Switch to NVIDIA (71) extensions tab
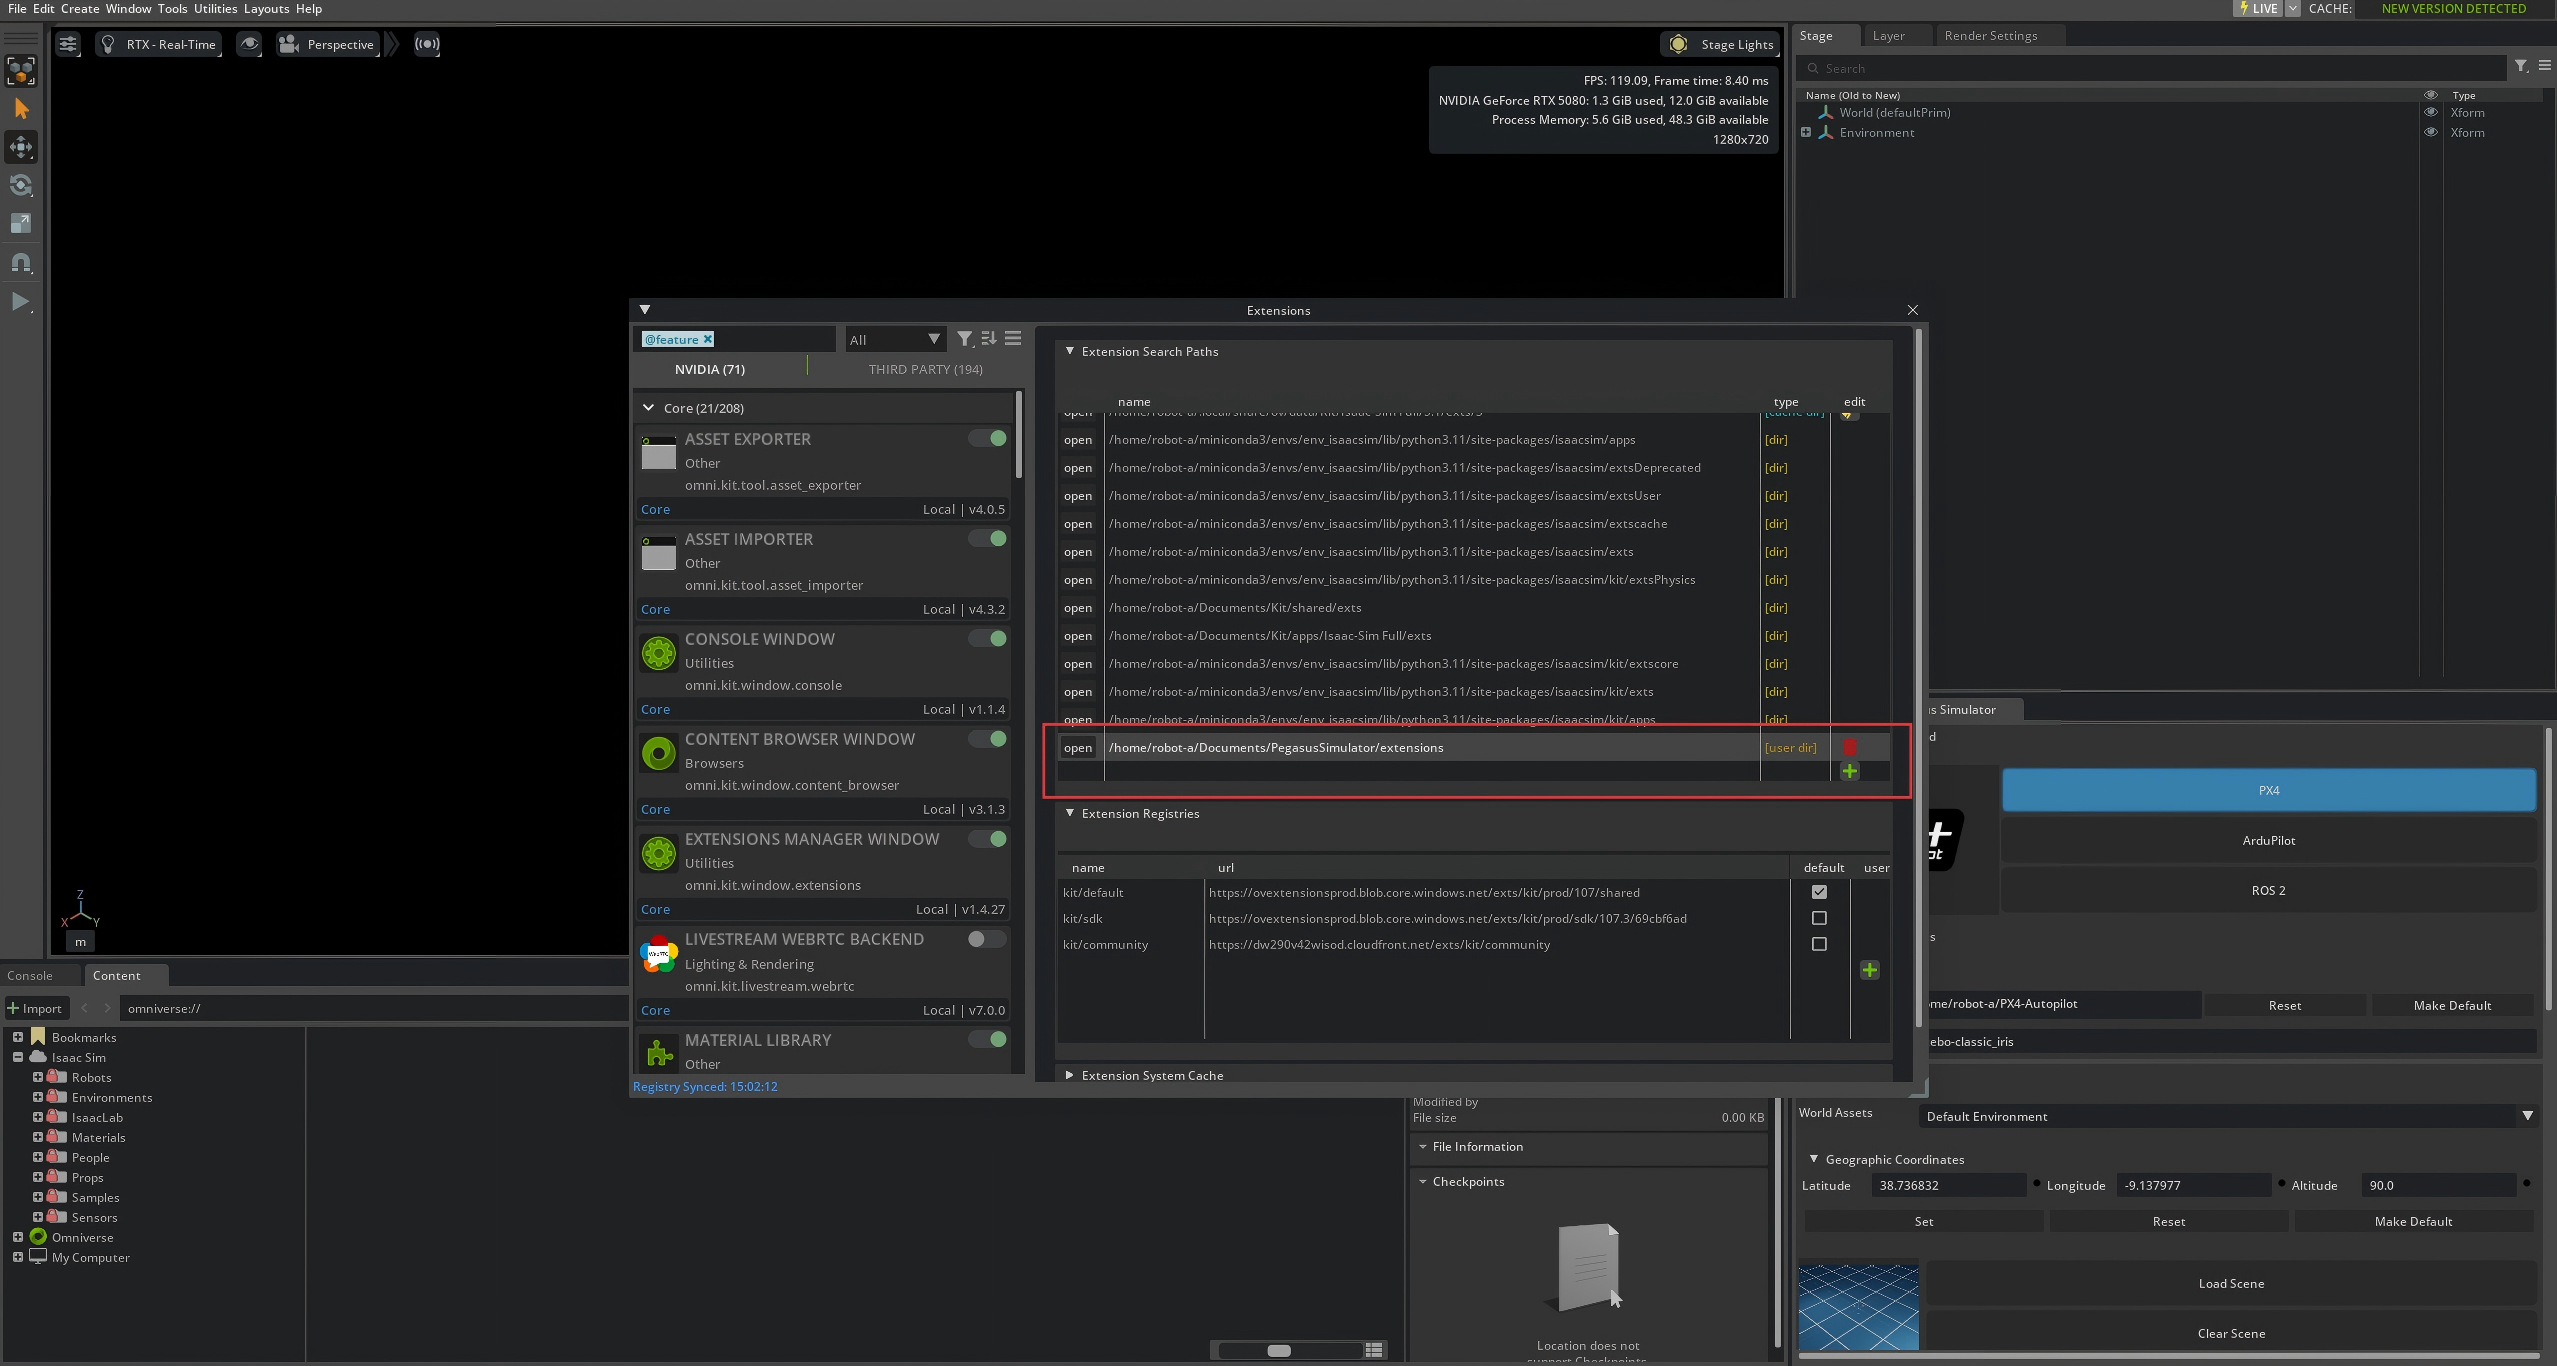 click(x=709, y=369)
